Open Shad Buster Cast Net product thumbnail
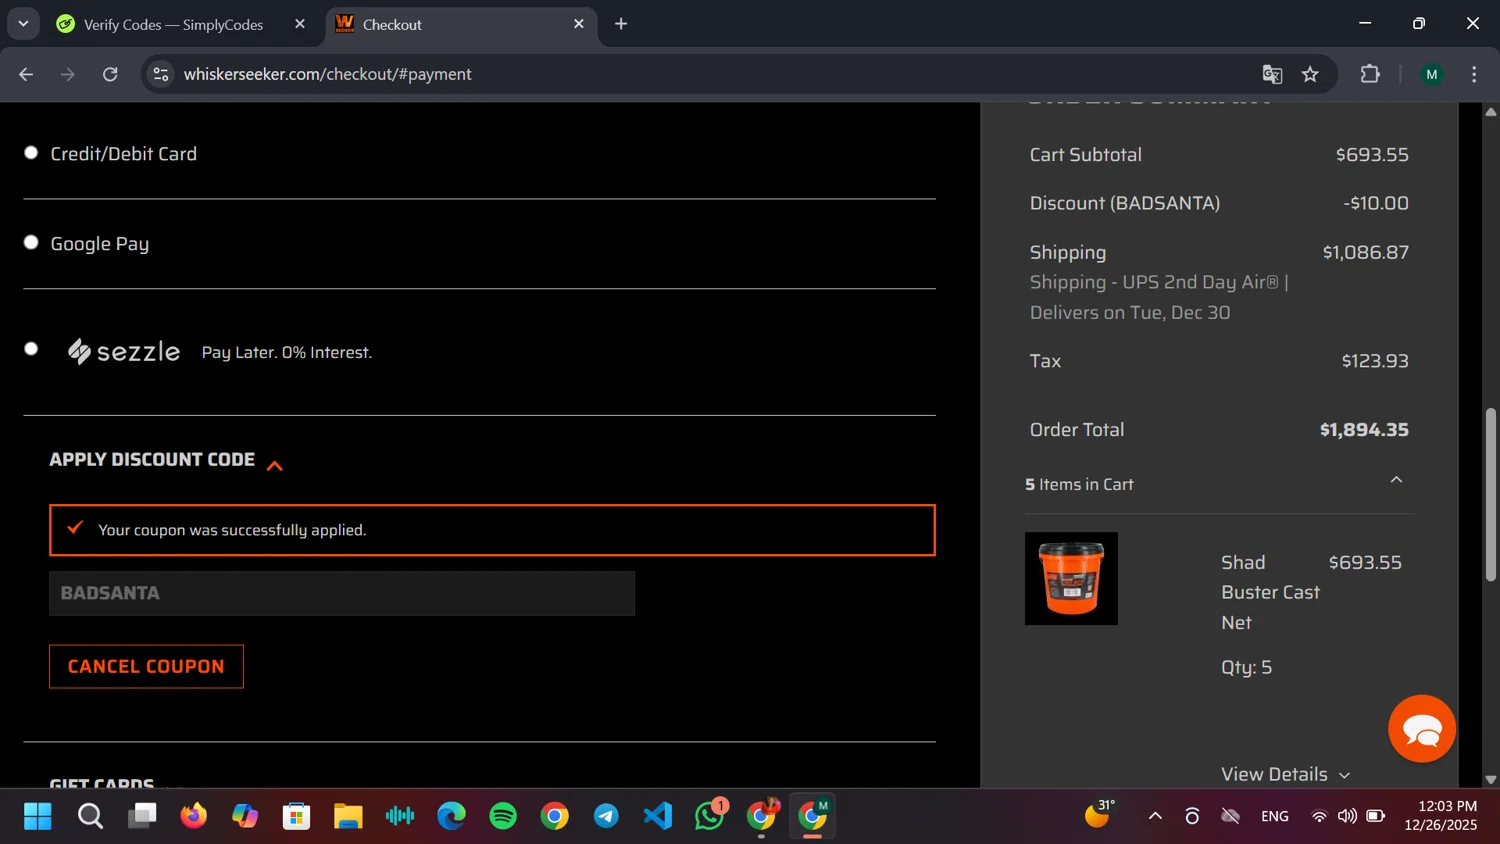This screenshot has width=1500, height=844. [x=1071, y=579]
